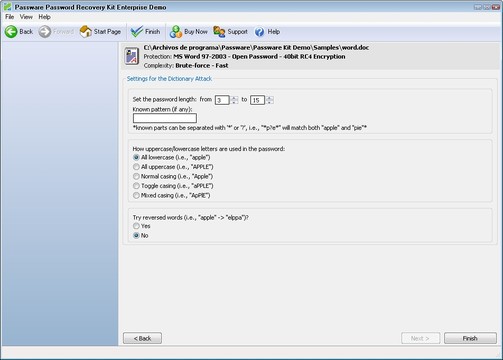503x360 pixels.
Task: Click the disabled Next > button
Action: click(x=420, y=338)
